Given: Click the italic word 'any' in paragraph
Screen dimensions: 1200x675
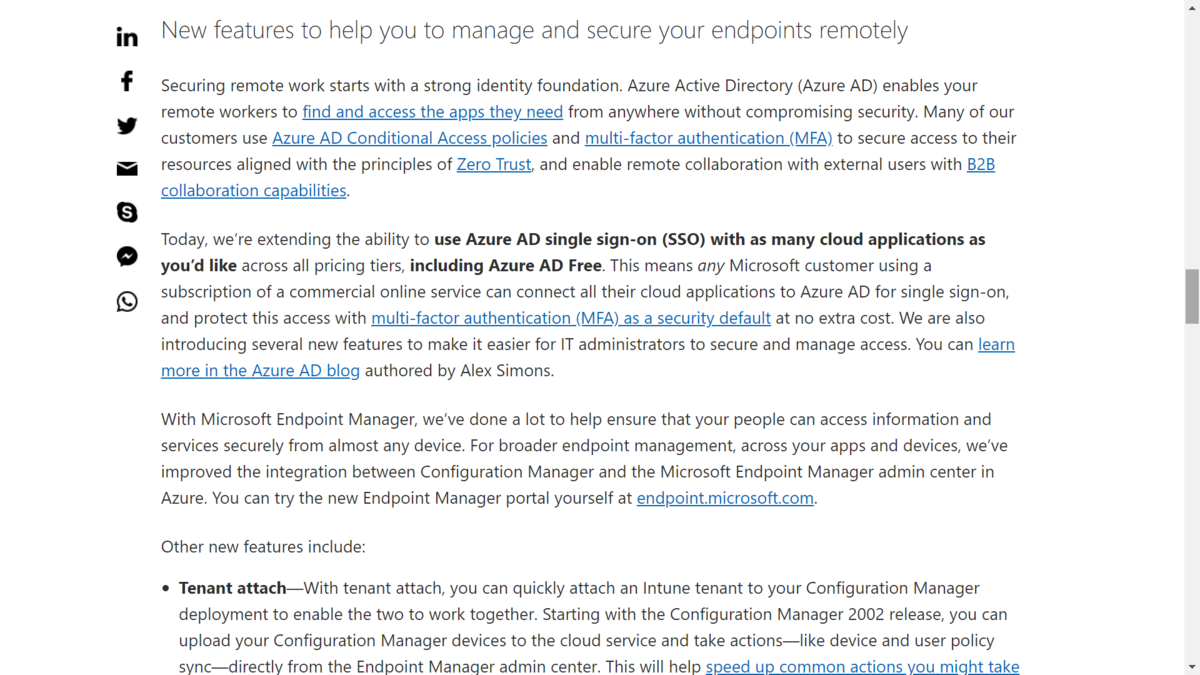Looking at the screenshot, I should [710, 266].
